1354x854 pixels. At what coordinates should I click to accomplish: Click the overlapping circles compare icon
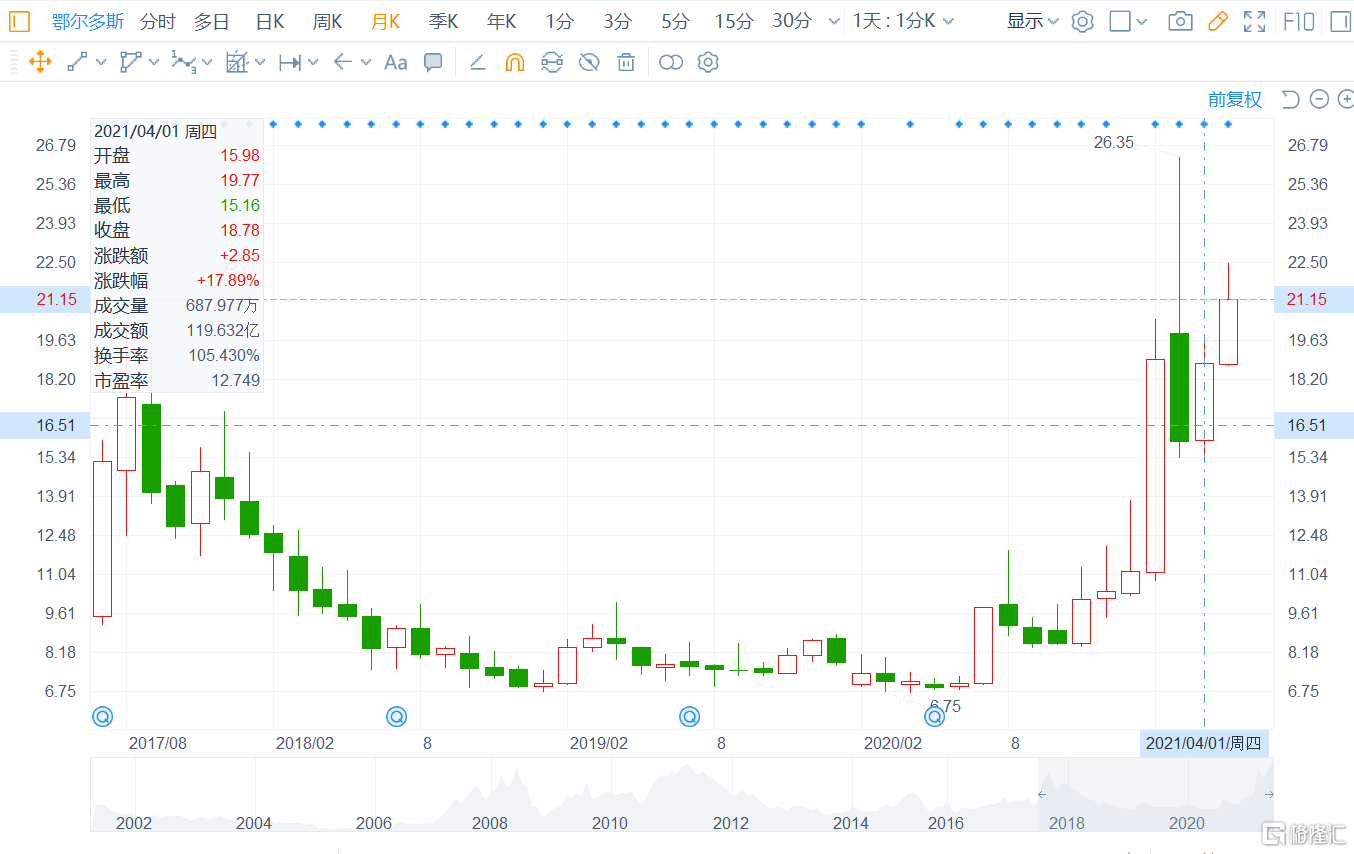tap(671, 62)
